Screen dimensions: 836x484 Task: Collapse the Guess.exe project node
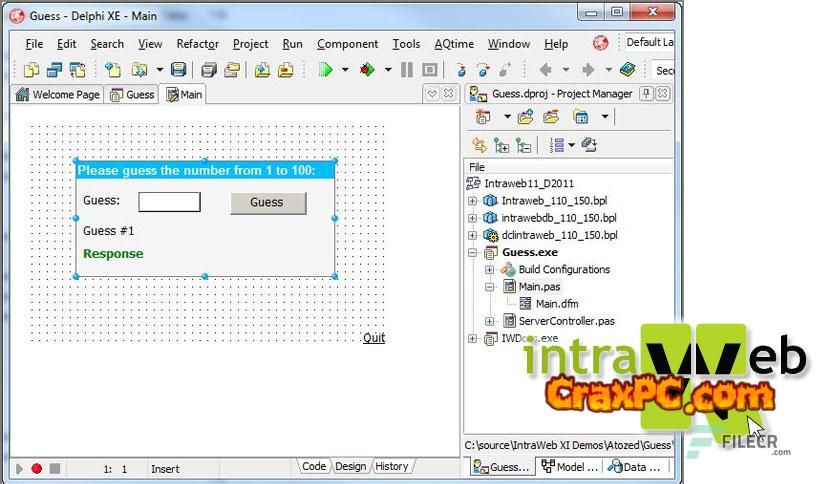coord(473,253)
